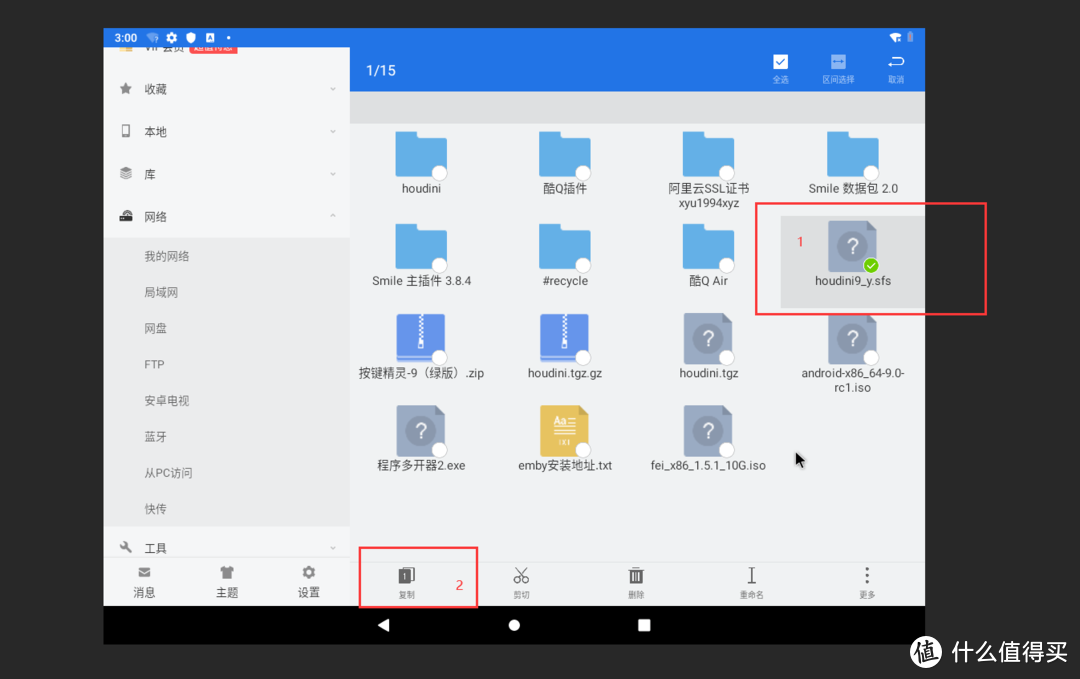Expand the 库 section chevron
This screenshot has width=1080, height=679.
pos(333,174)
